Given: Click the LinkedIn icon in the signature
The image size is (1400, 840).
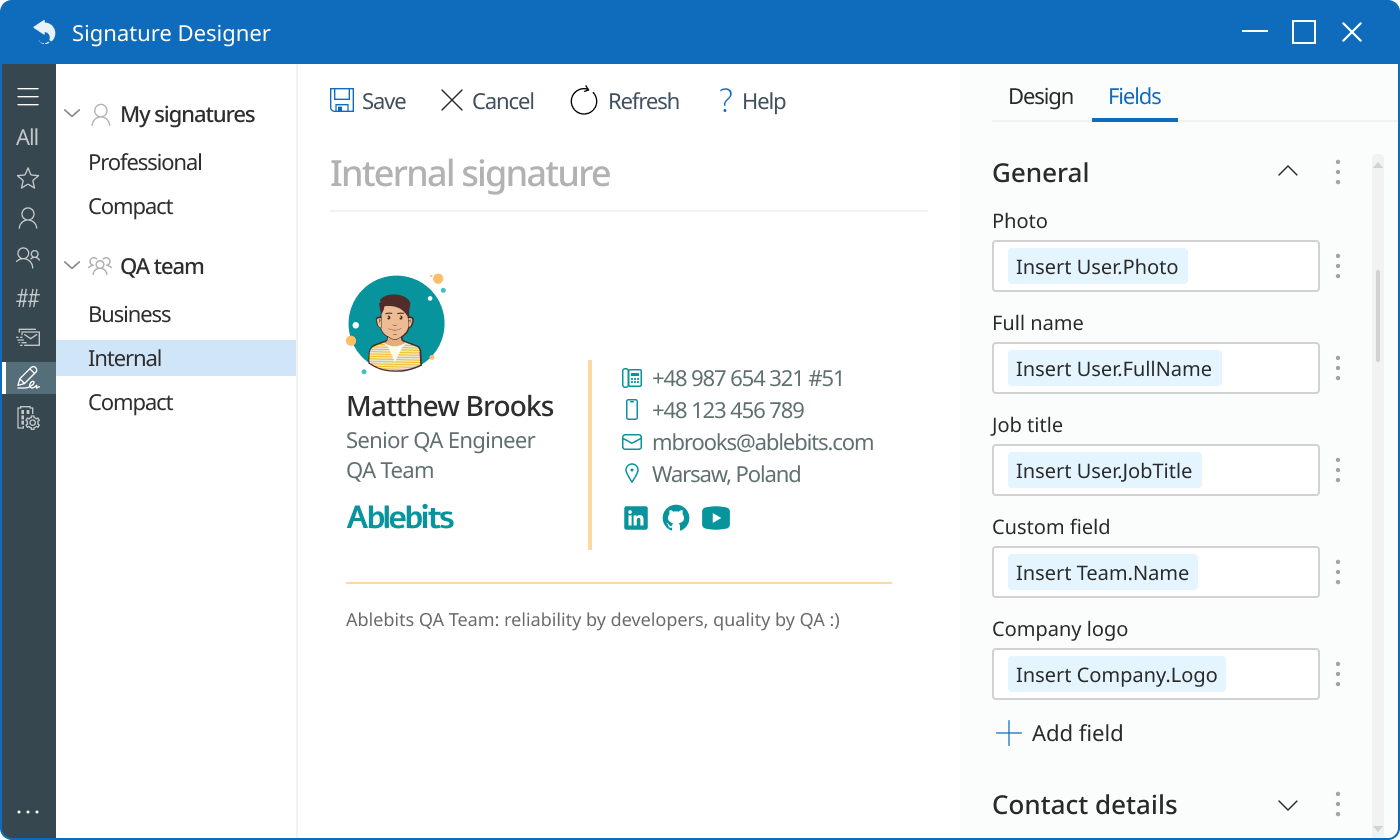Looking at the screenshot, I should click(x=635, y=518).
